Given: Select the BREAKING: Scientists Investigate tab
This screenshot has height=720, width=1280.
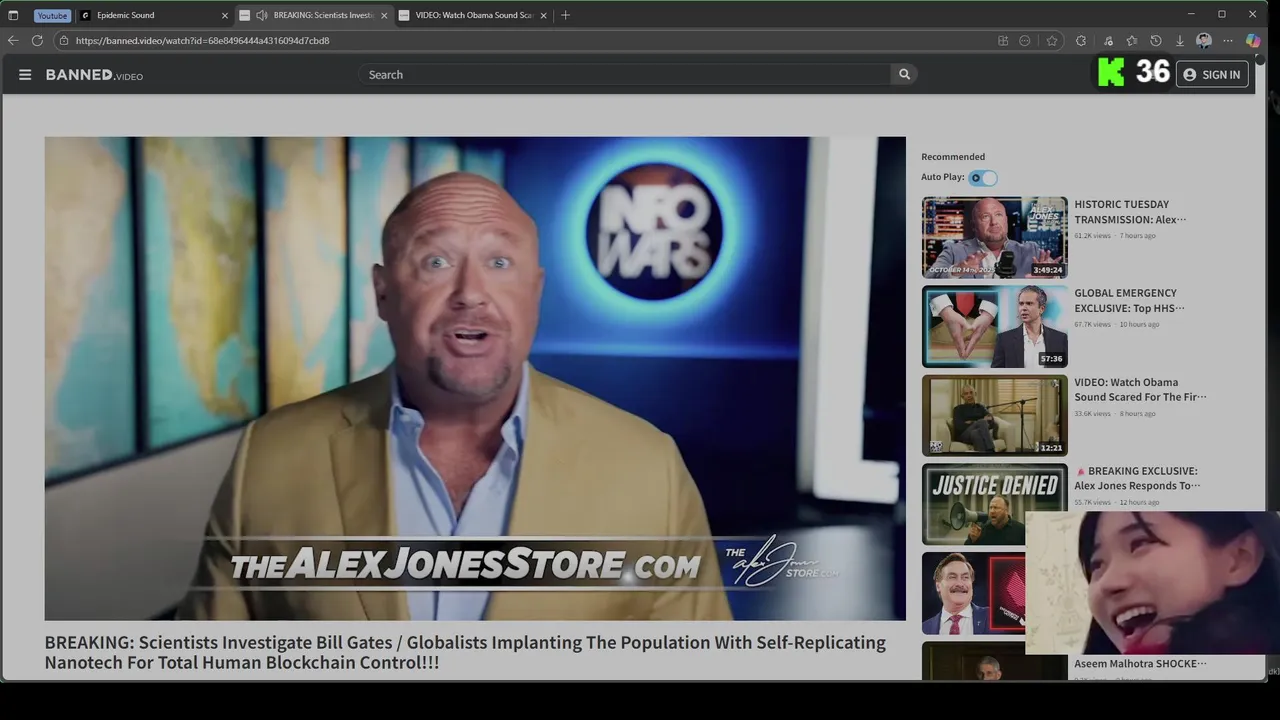Looking at the screenshot, I should click(315, 15).
